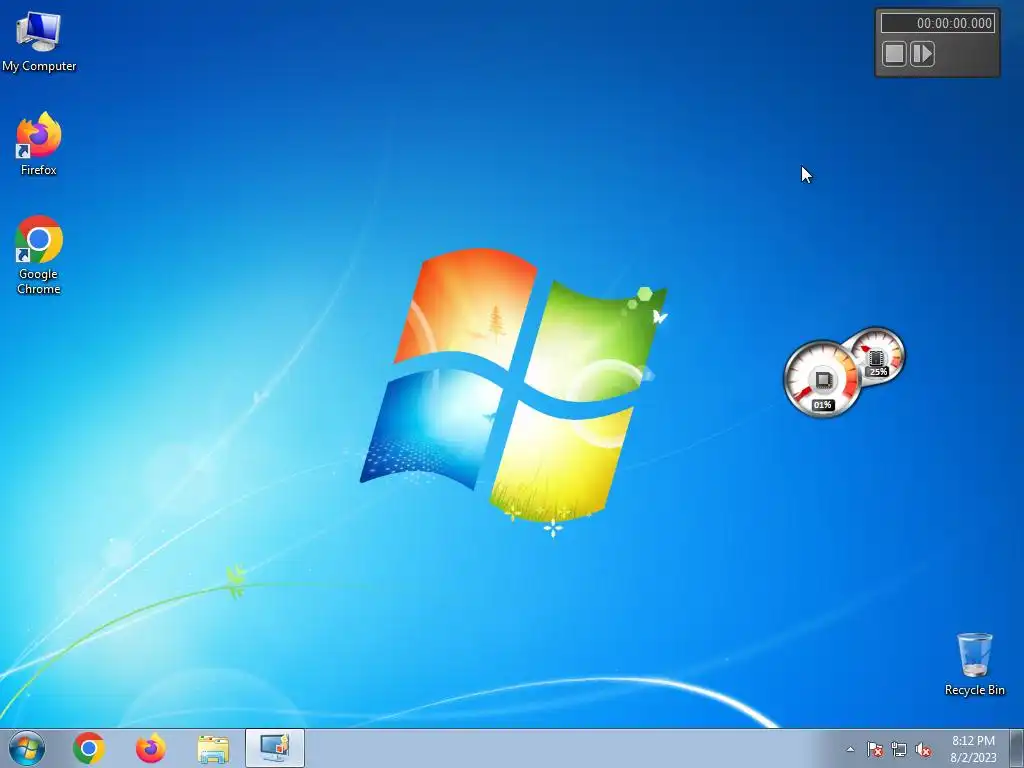The height and width of the screenshot is (768, 1024).
Task: Select the My Computer desktop icon
Action: tap(39, 40)
